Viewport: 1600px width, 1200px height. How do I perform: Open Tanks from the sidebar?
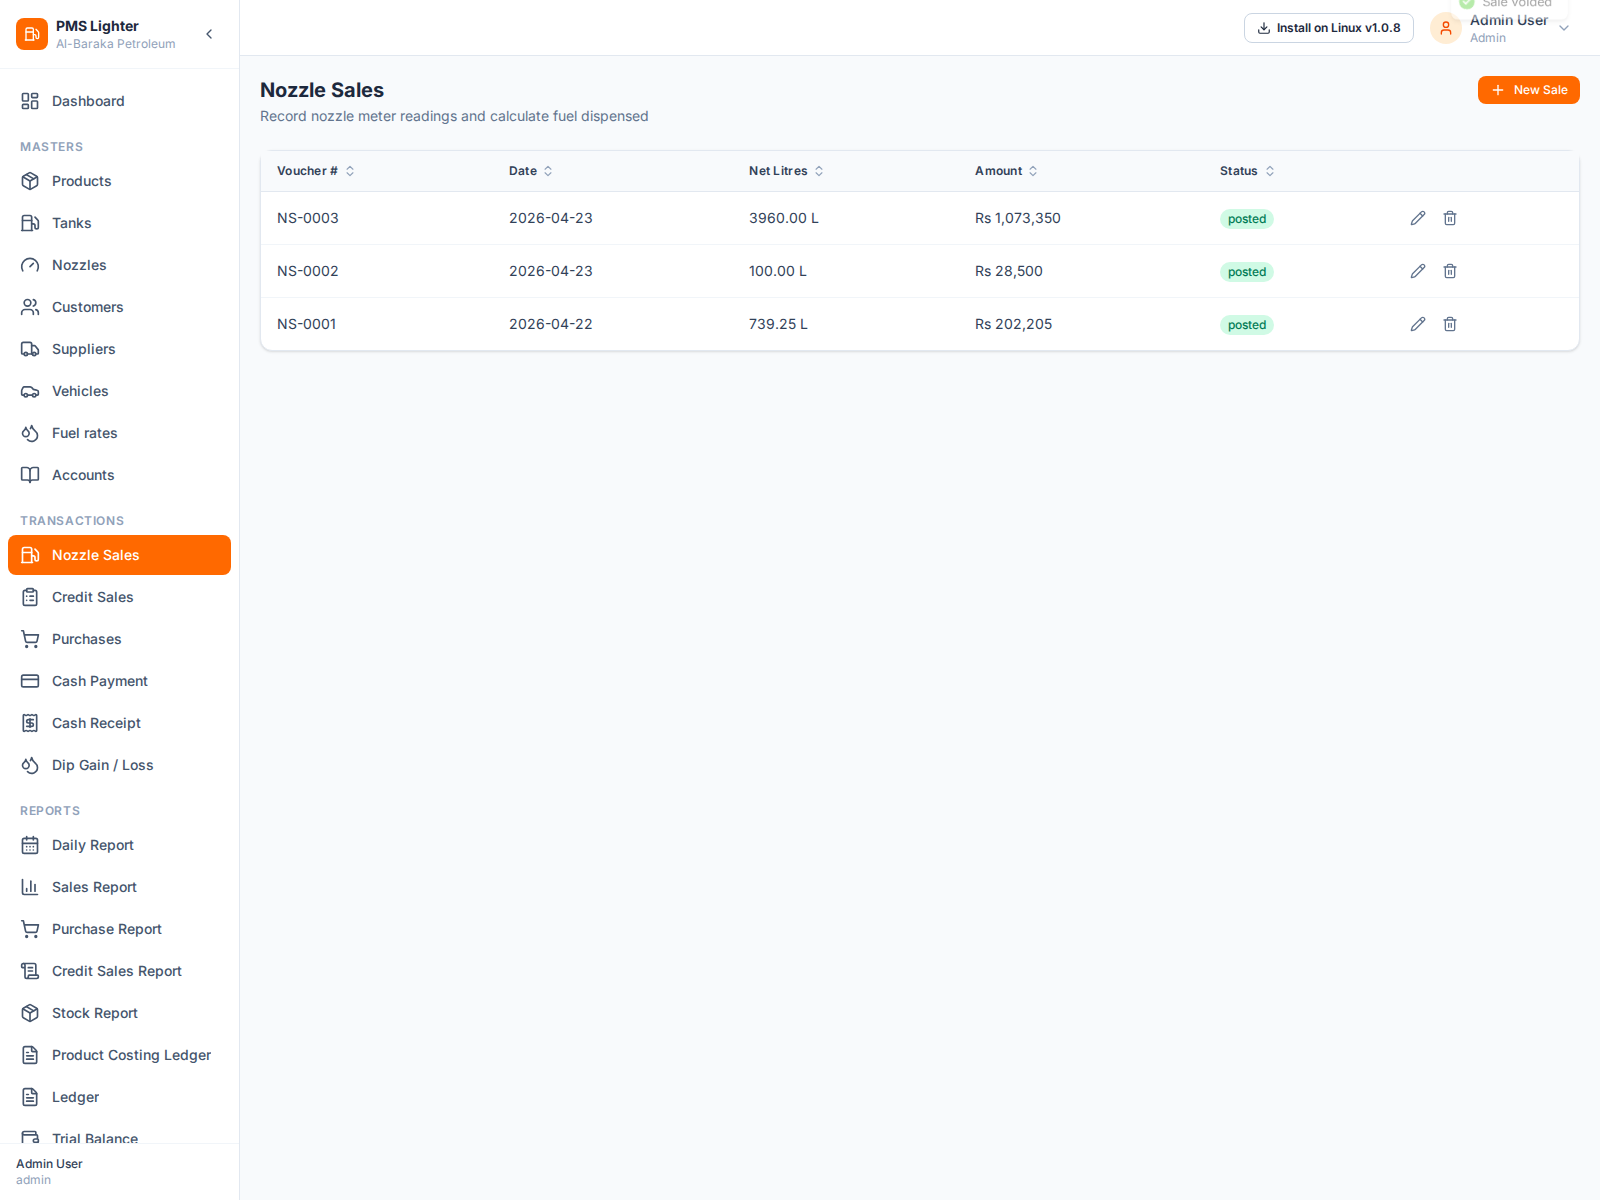(71, 223)
